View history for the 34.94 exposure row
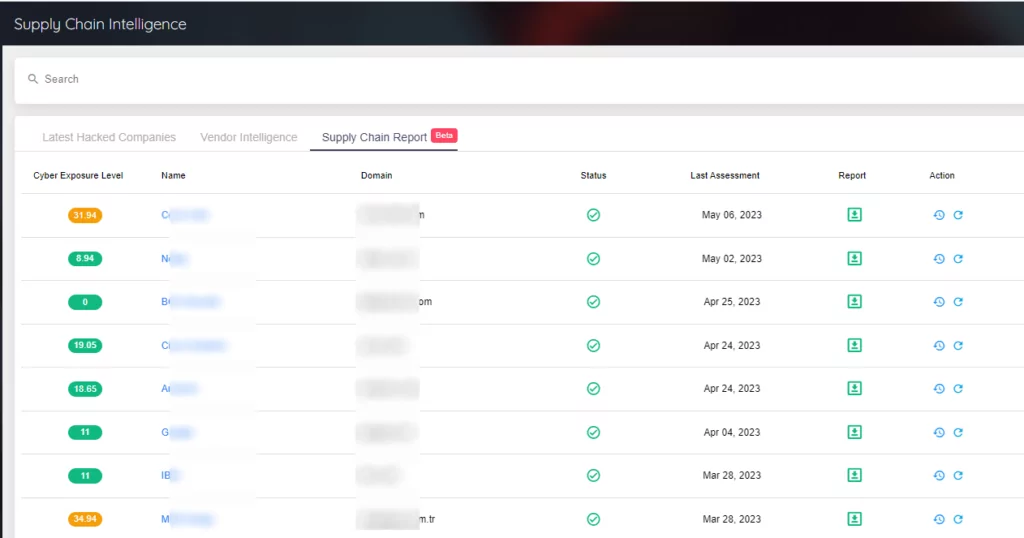Viewport: 1024px width, 538px height. [939, 519]
